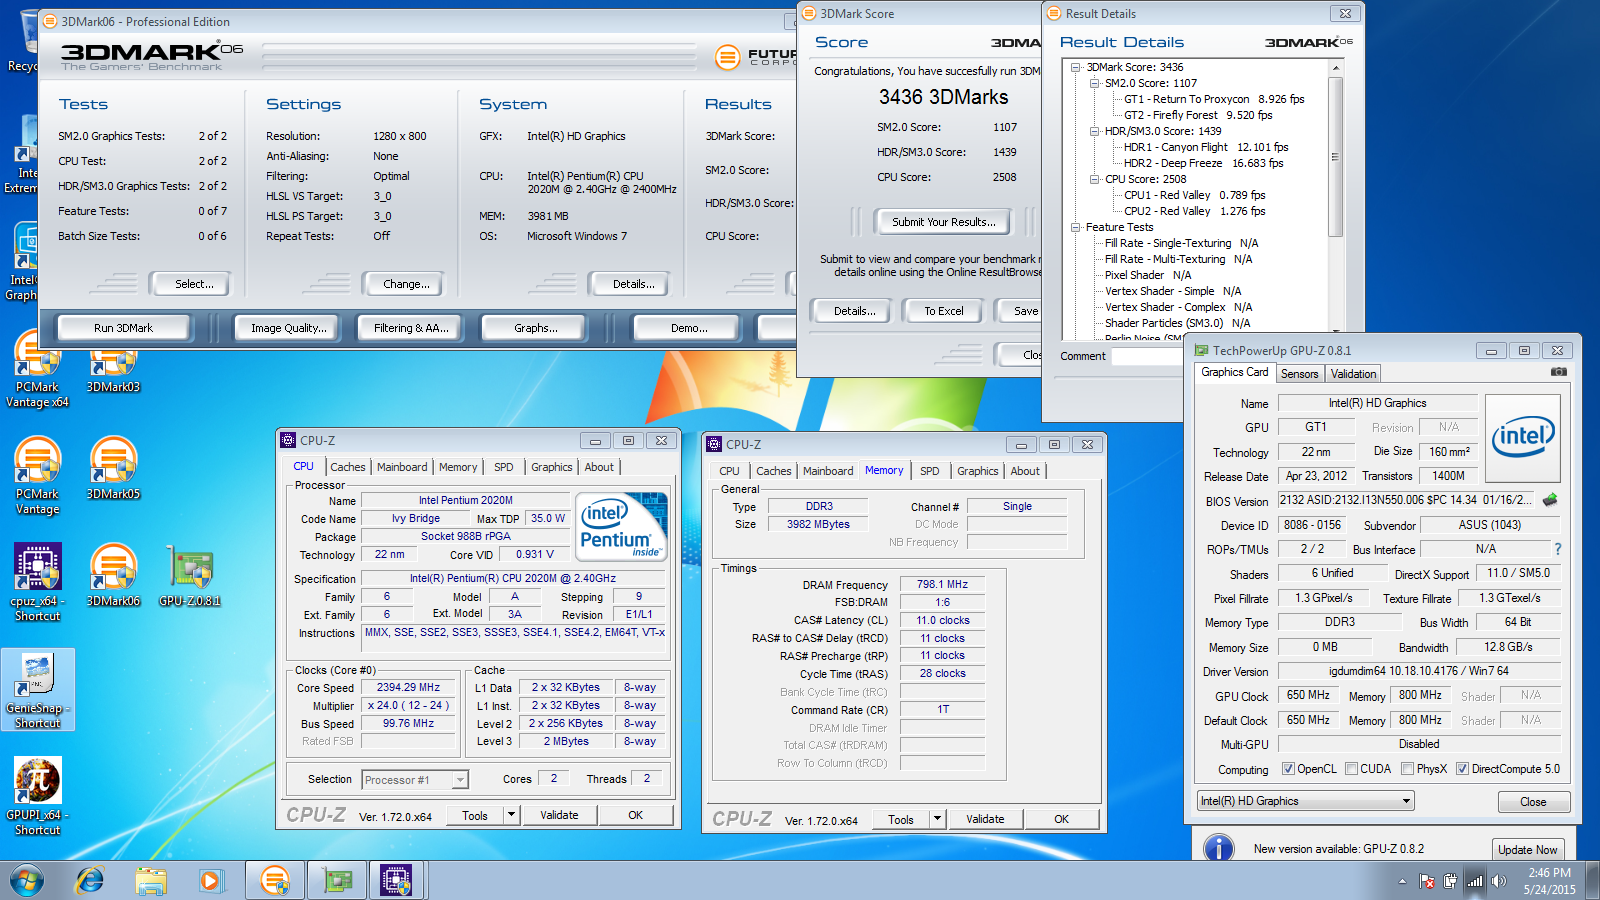Click the GPU-Z BIOS save chip icon
This screenshot has height=900, width=1600.
[1550, 500]
